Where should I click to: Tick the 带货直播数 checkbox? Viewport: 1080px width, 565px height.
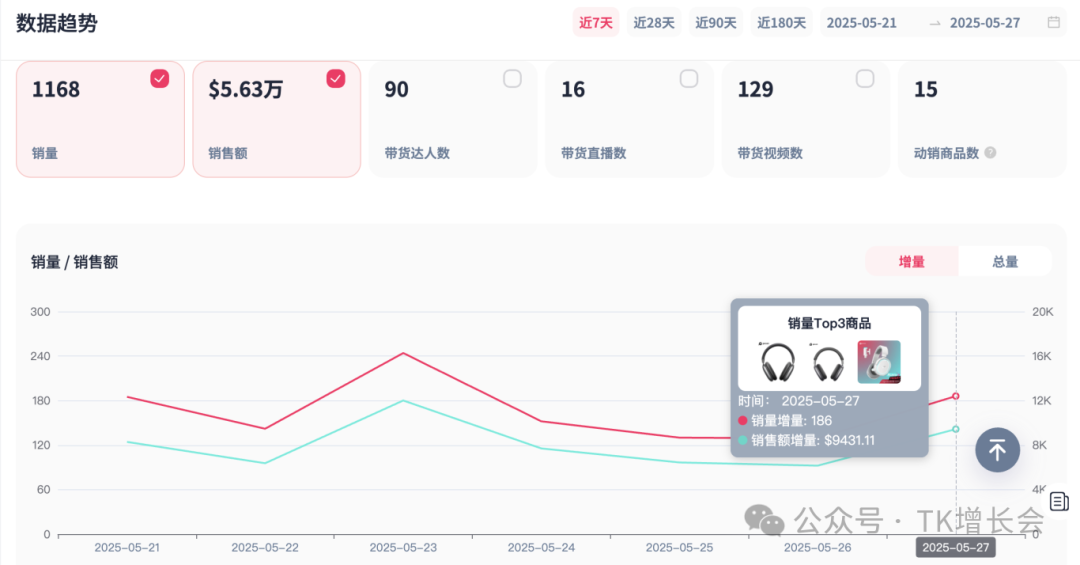pos(689,79)
